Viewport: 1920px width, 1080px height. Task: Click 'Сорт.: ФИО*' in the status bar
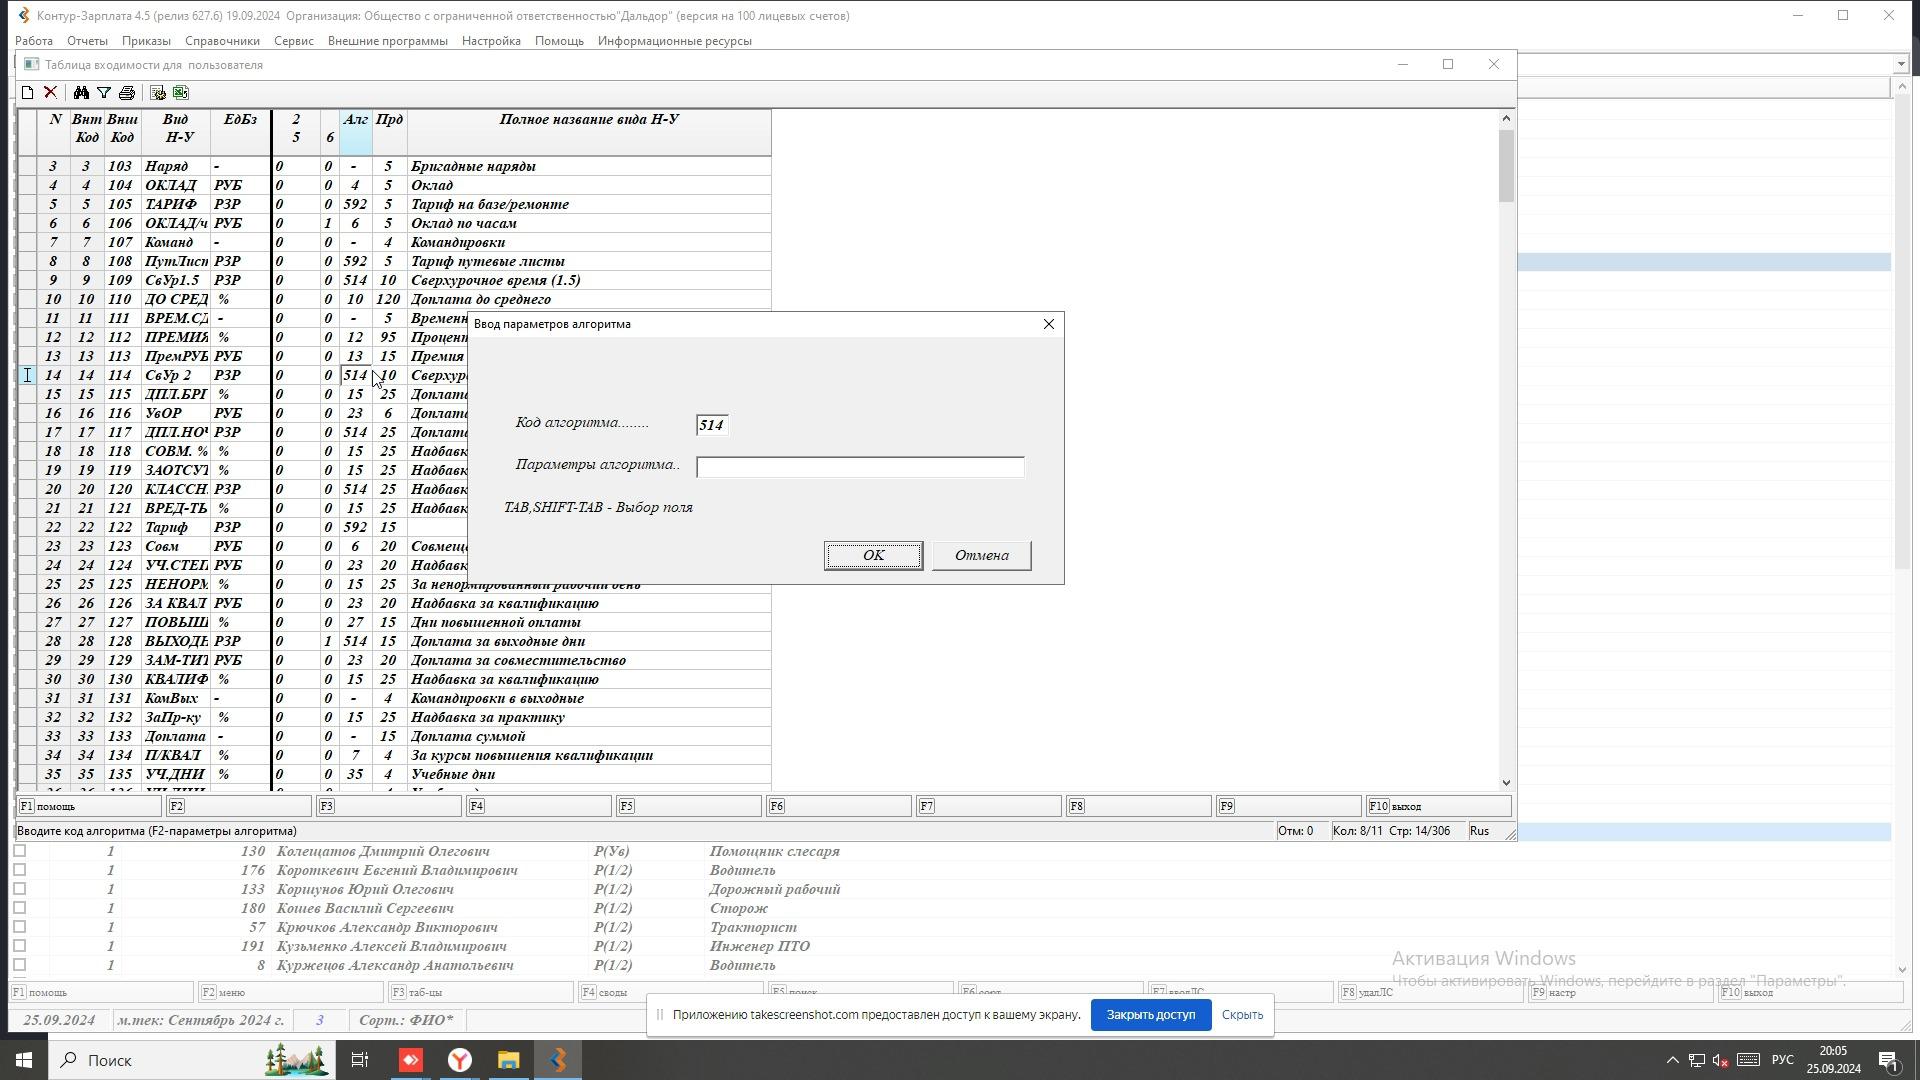pos(406,1020)
